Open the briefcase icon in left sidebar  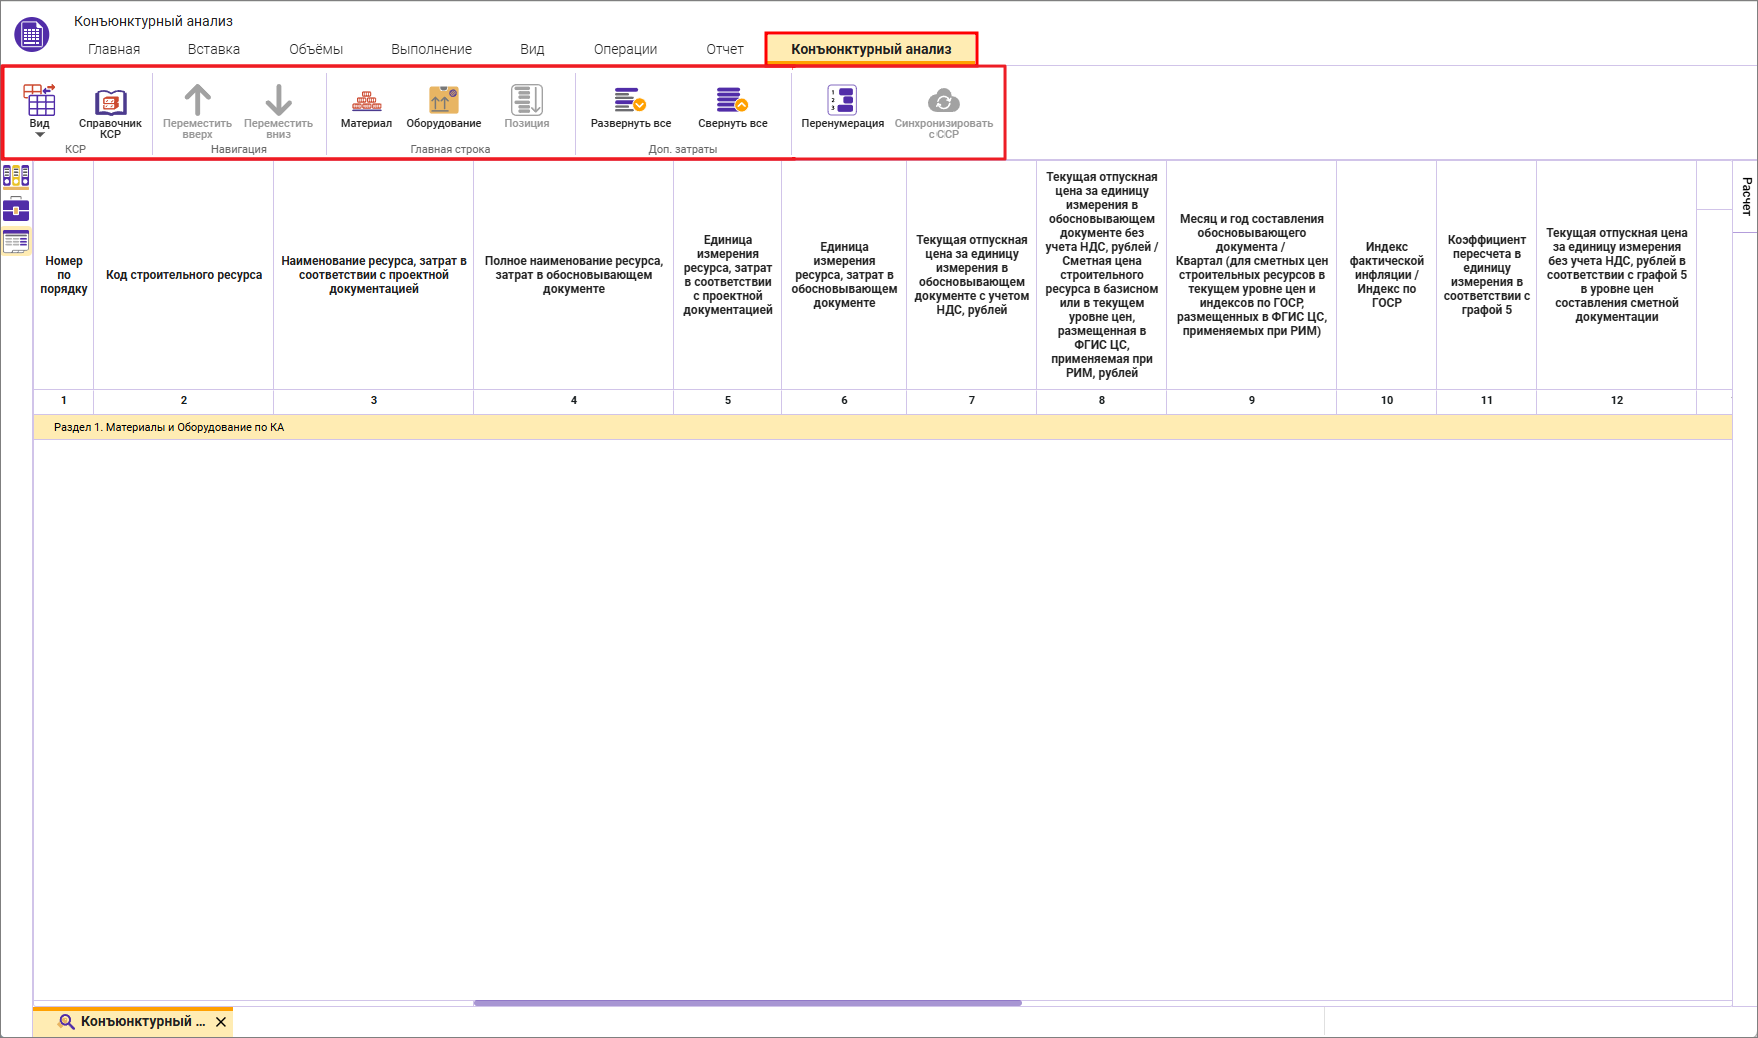(16, 209)
